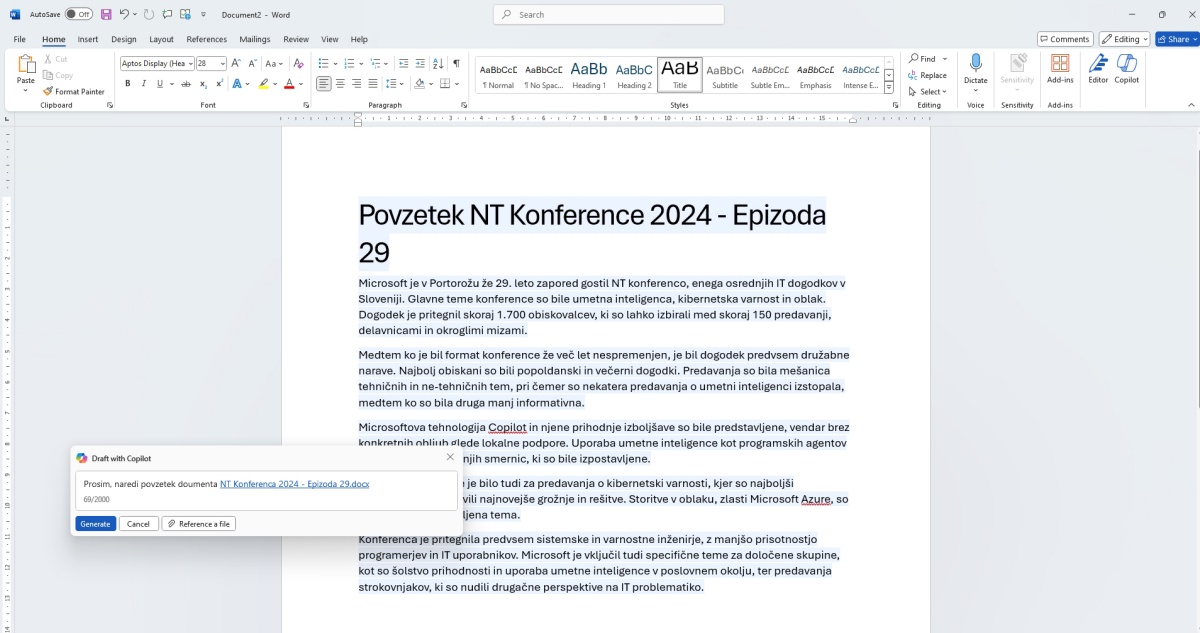This screenshot has height=633, width=1200.
Task: Close the Draft with Copilot dialog
Action: (450, 457)
